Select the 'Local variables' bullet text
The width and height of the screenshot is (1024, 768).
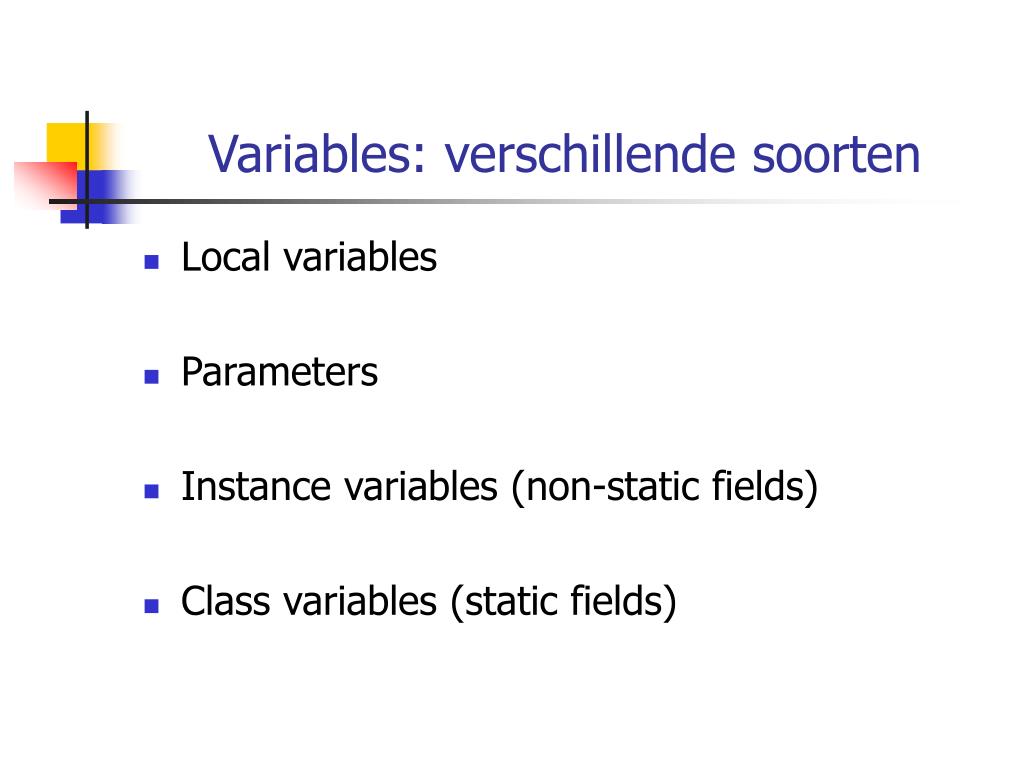point(309,257)
